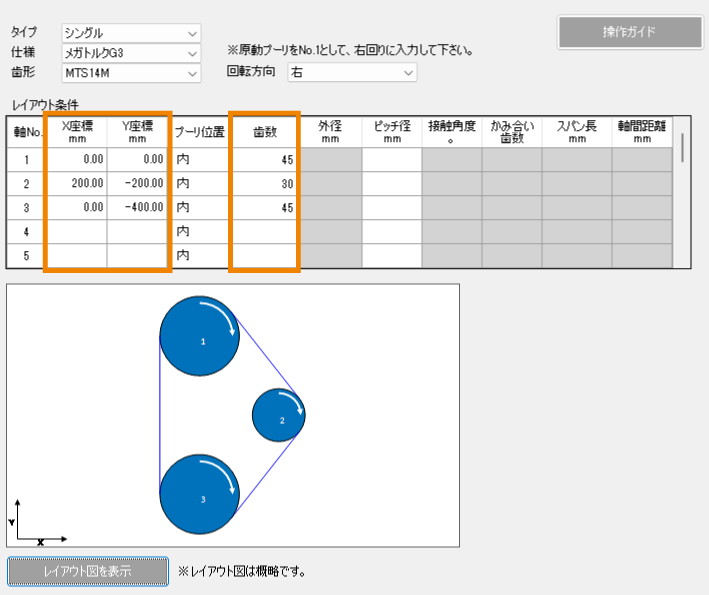Image resolution: width=709 pixels, height=595 pixels.
Task: Select X座標 cell for axis 3
Action: 77,207
